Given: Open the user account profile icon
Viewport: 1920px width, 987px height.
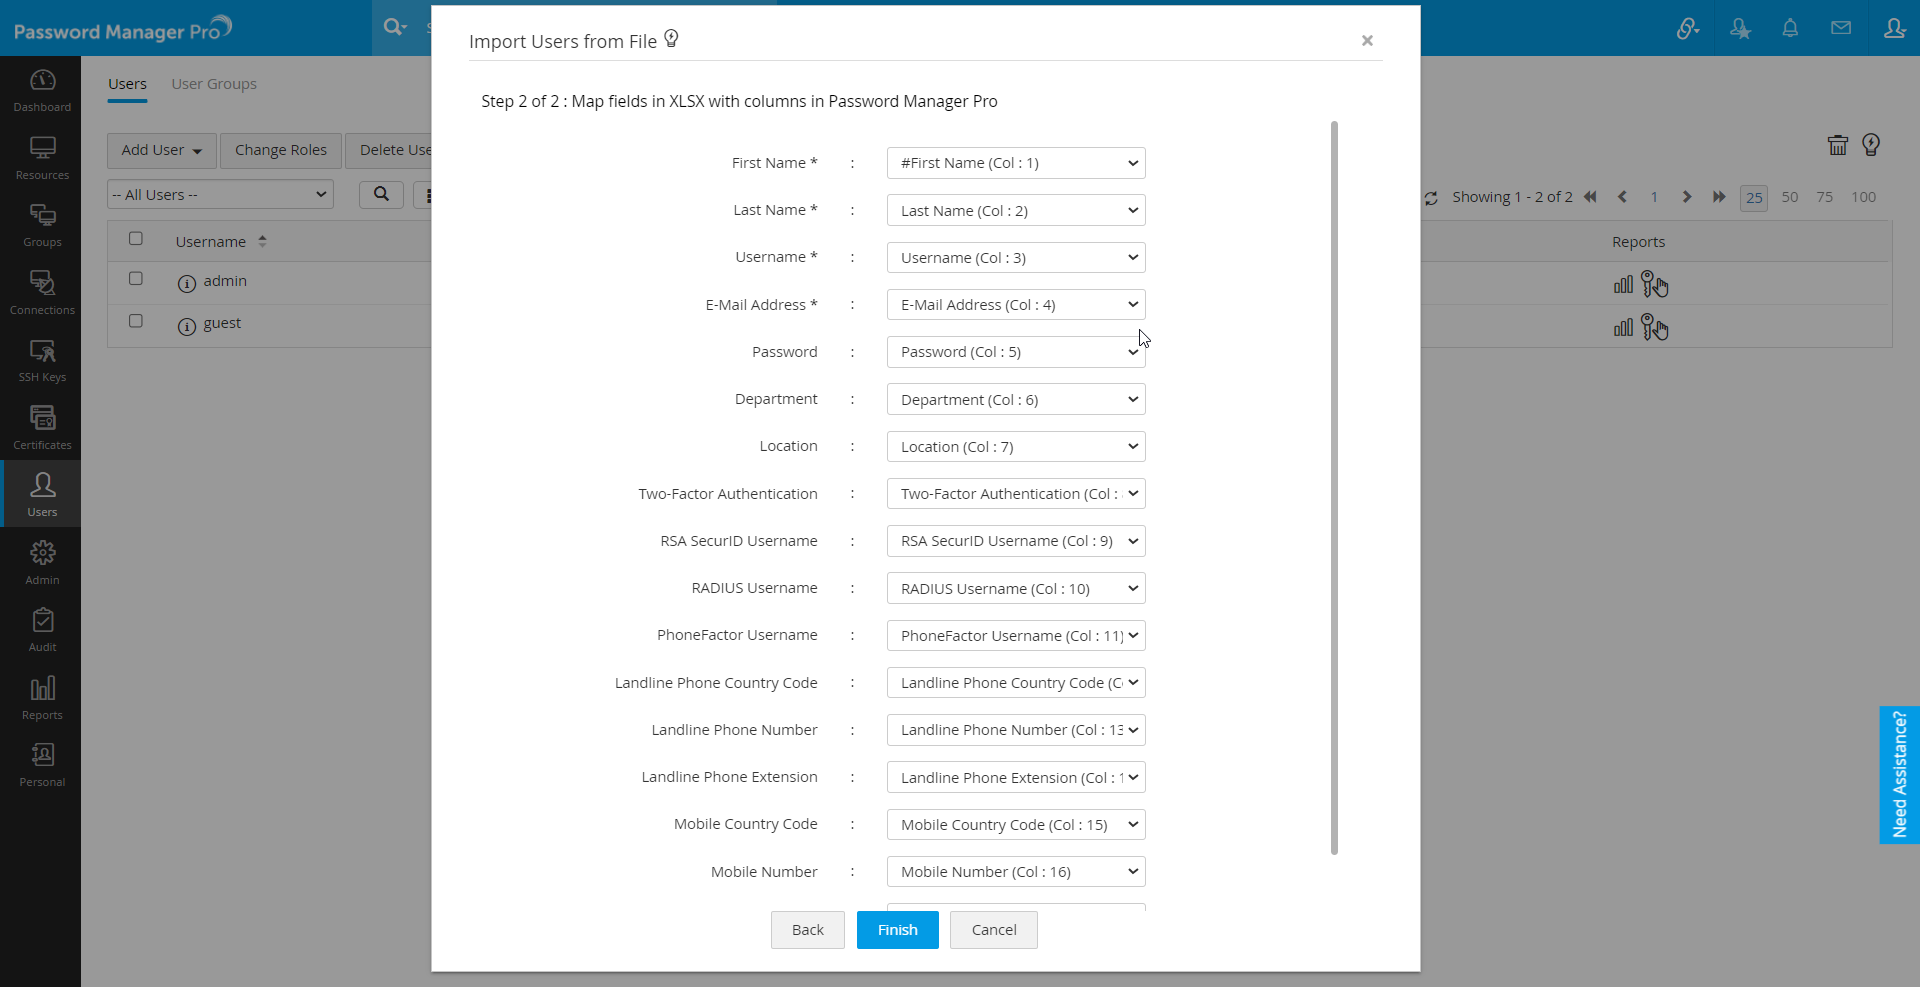Looking at the screenshot, I should pos(1894,28).
